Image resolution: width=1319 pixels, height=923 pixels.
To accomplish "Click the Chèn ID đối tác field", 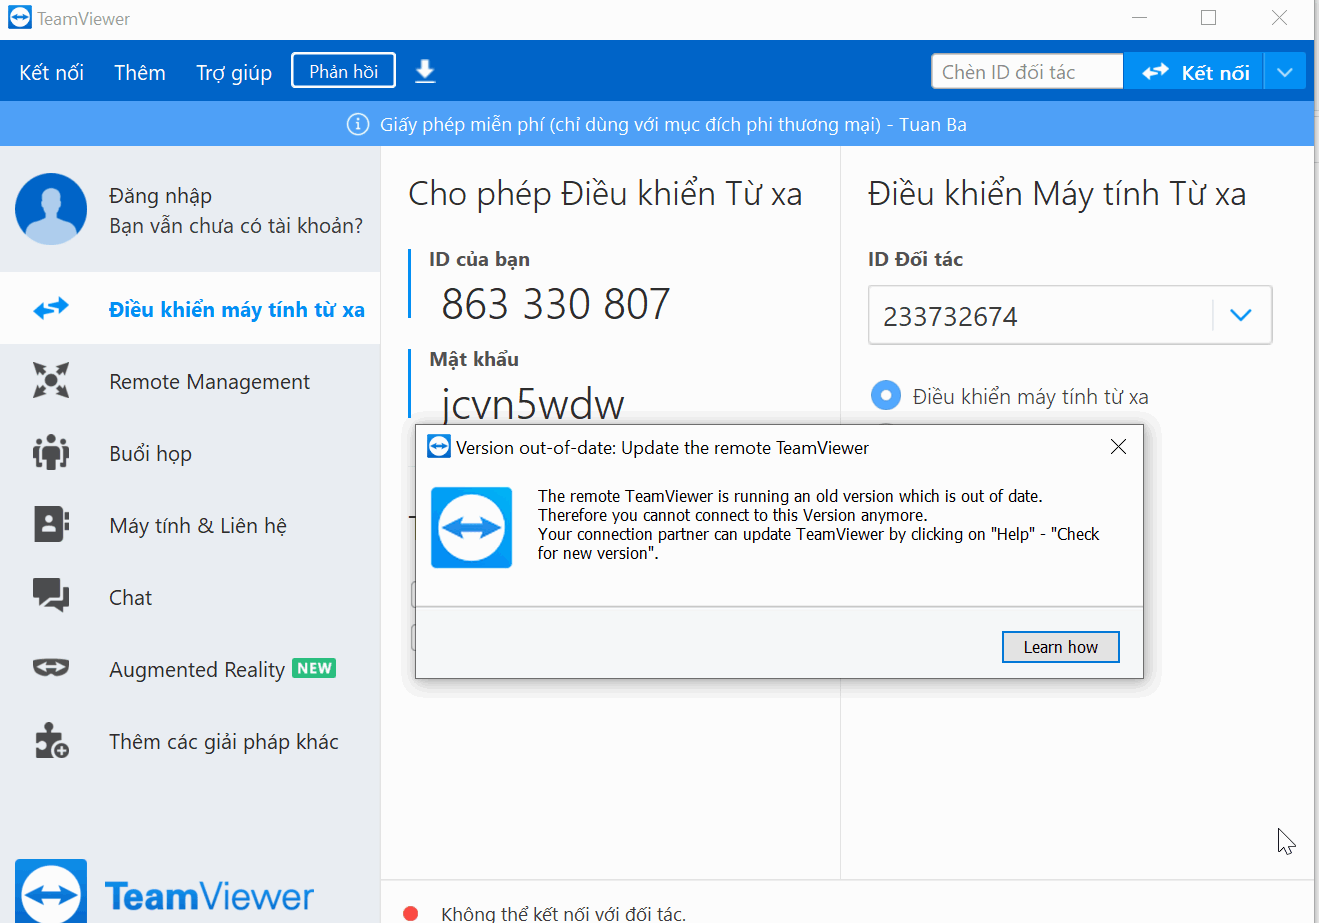I will click(x=1028, y=72).
